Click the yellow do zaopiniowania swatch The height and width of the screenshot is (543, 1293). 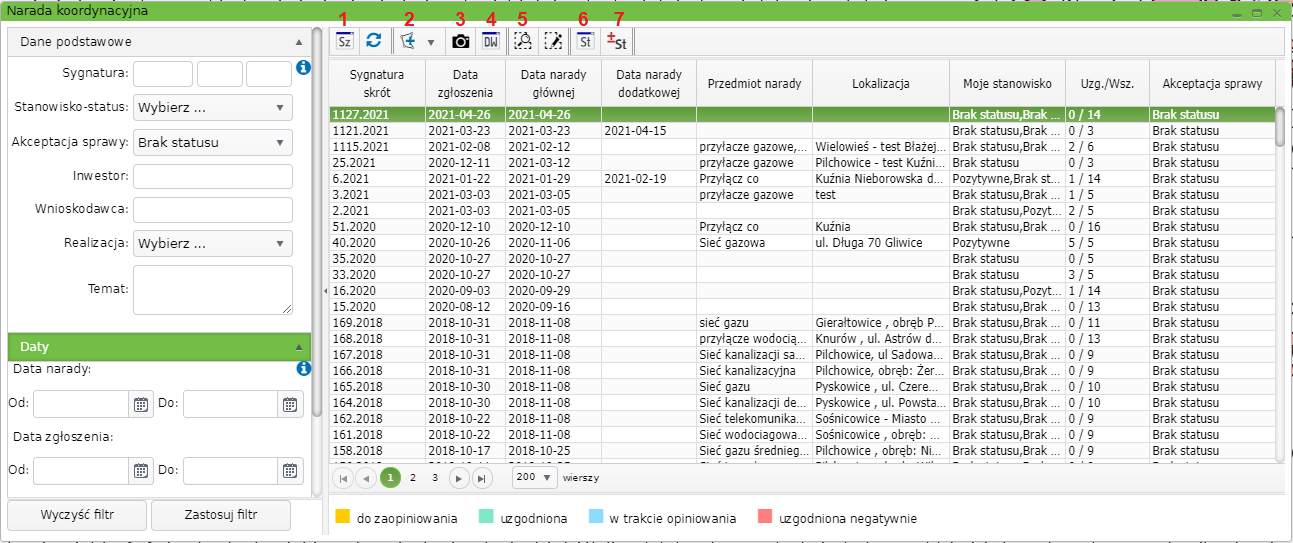pos(342,518)
